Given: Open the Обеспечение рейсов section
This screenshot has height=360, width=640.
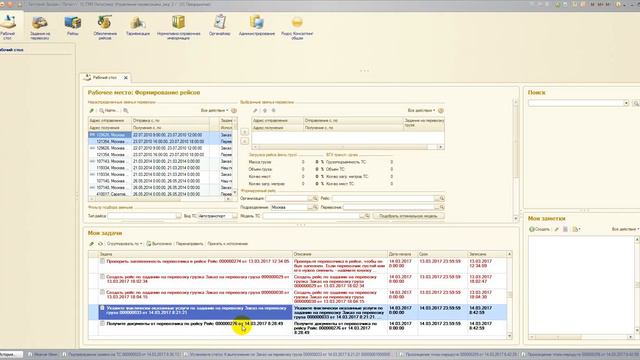Looking at the screenshot, I should [x=105, y=27].
